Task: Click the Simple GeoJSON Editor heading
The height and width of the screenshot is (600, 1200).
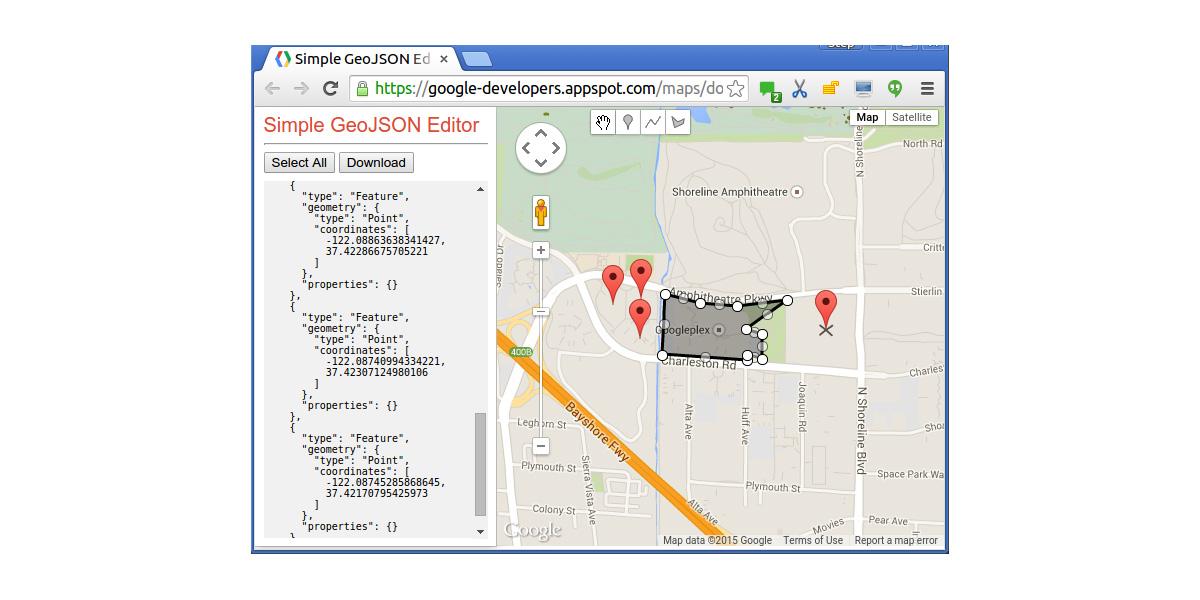Action: pos(371,125)
